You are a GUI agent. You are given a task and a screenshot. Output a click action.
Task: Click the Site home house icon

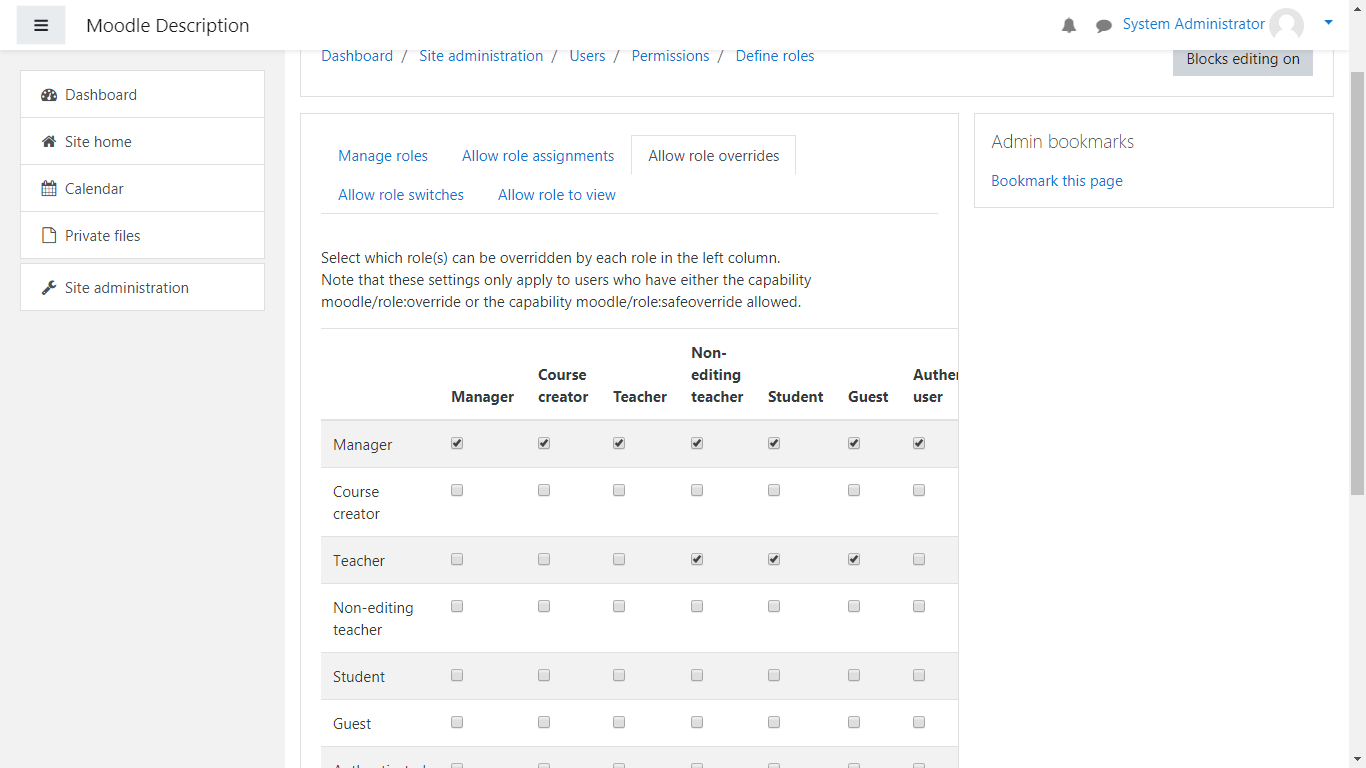coord(49,142)
